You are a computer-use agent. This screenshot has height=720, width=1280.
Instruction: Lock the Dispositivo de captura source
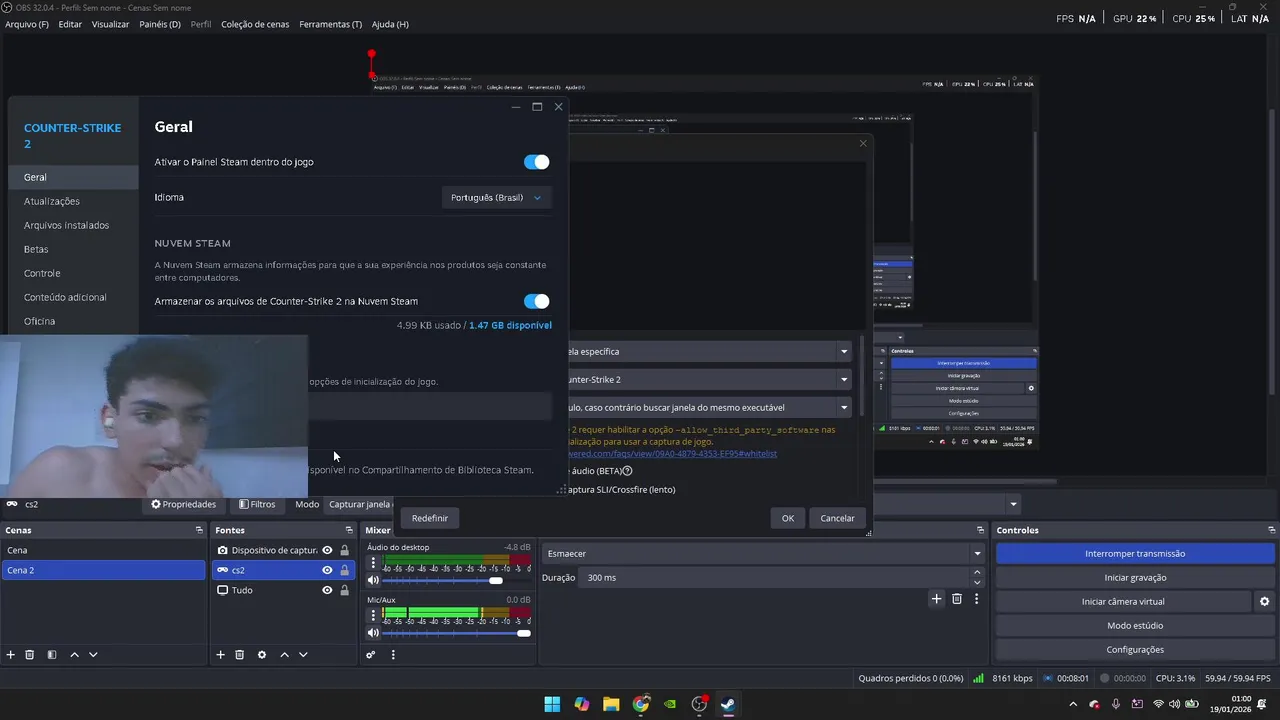pos(345,550)
